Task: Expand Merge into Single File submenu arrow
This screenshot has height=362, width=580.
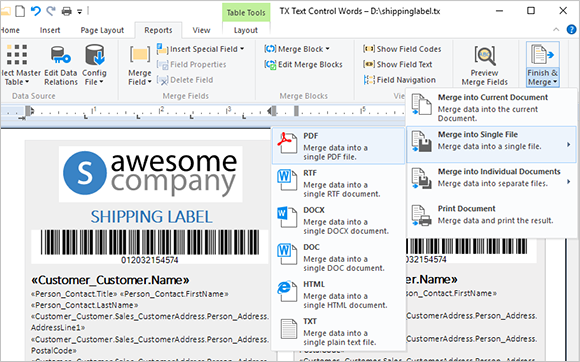Action: coord(569,145)
